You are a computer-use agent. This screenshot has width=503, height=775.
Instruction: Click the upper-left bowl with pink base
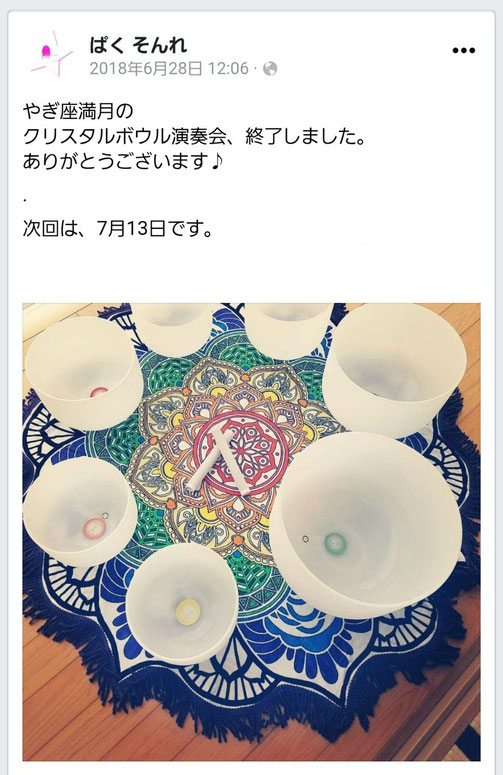pyautogui.click(x=84, y=373)
